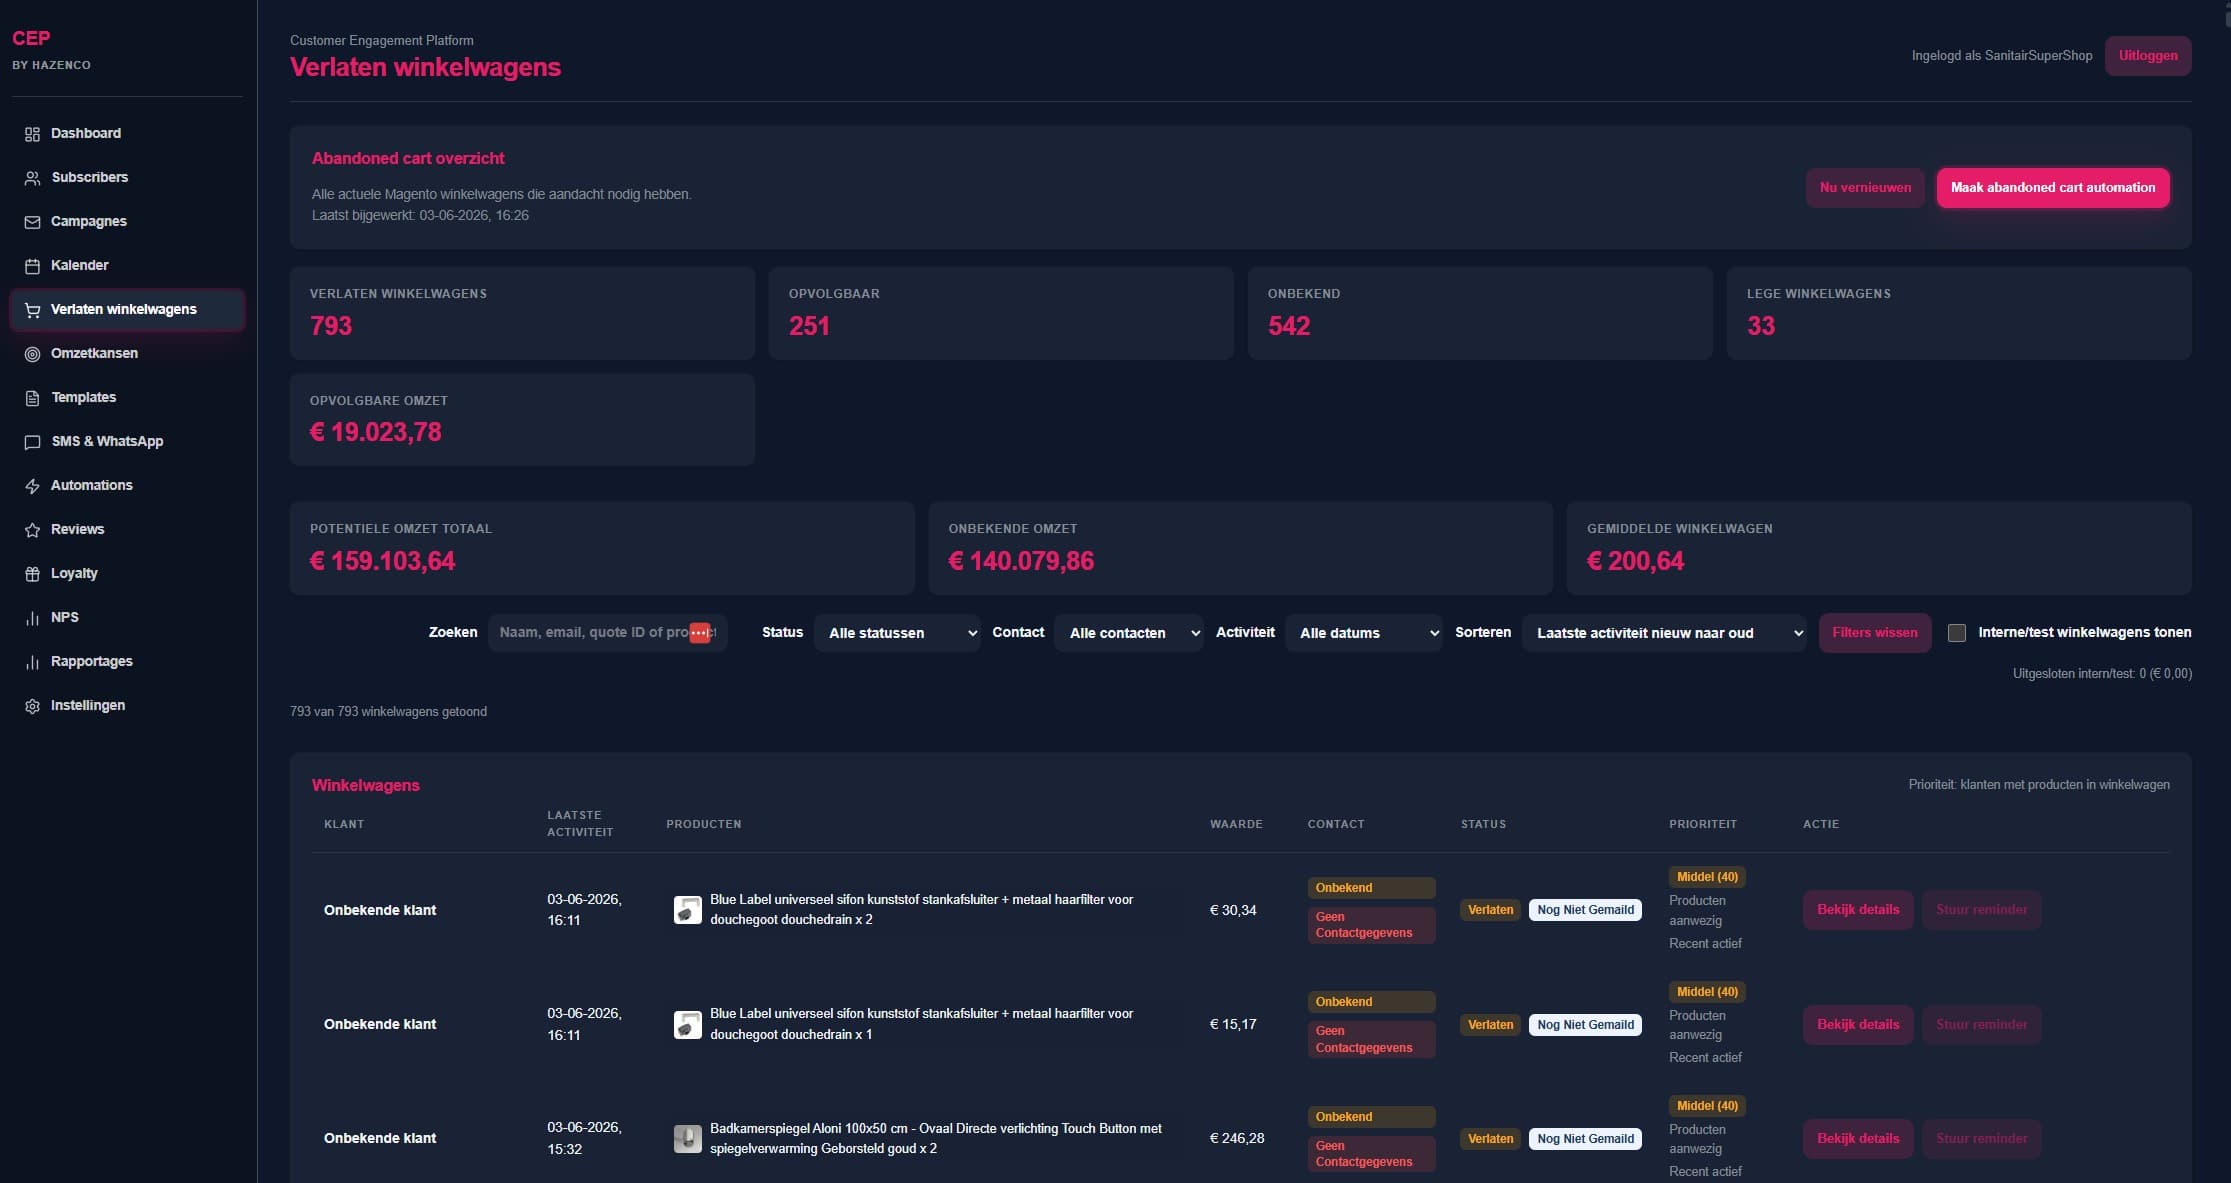Click the Verlaten status badge in €30,34 row
The width and height of the screenshot is (2231, 1183).
click(1490, 910)
